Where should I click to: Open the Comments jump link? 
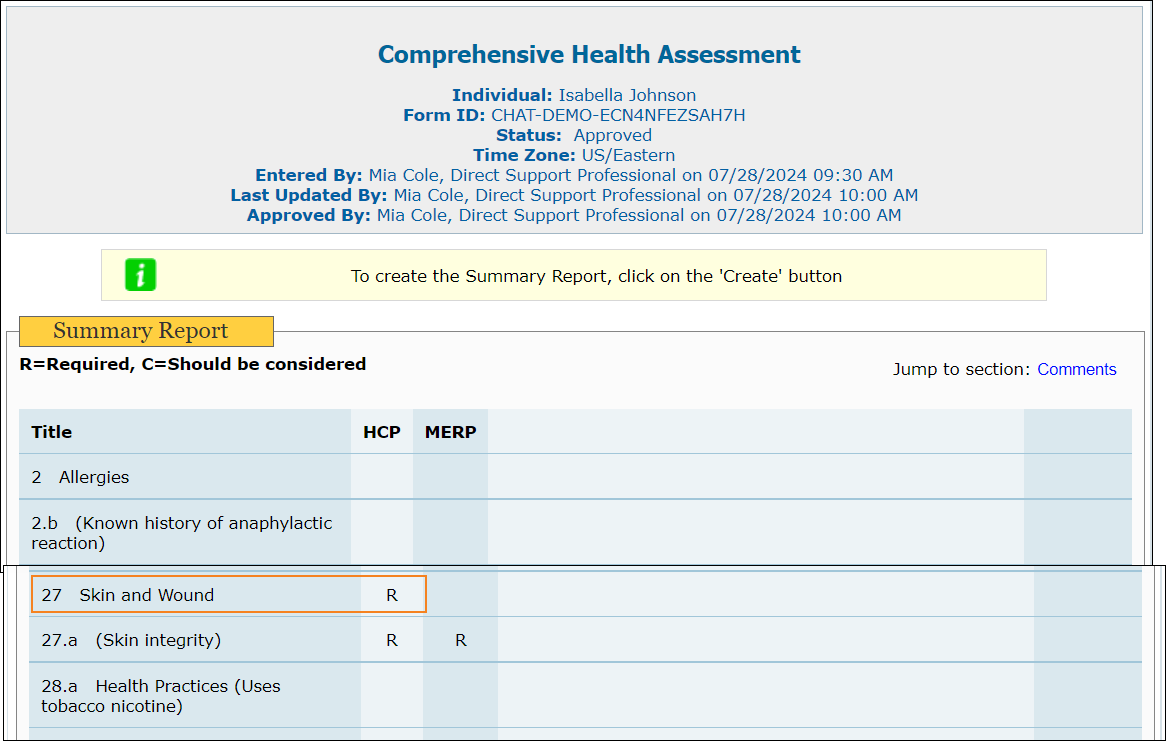click(1076, 369)
